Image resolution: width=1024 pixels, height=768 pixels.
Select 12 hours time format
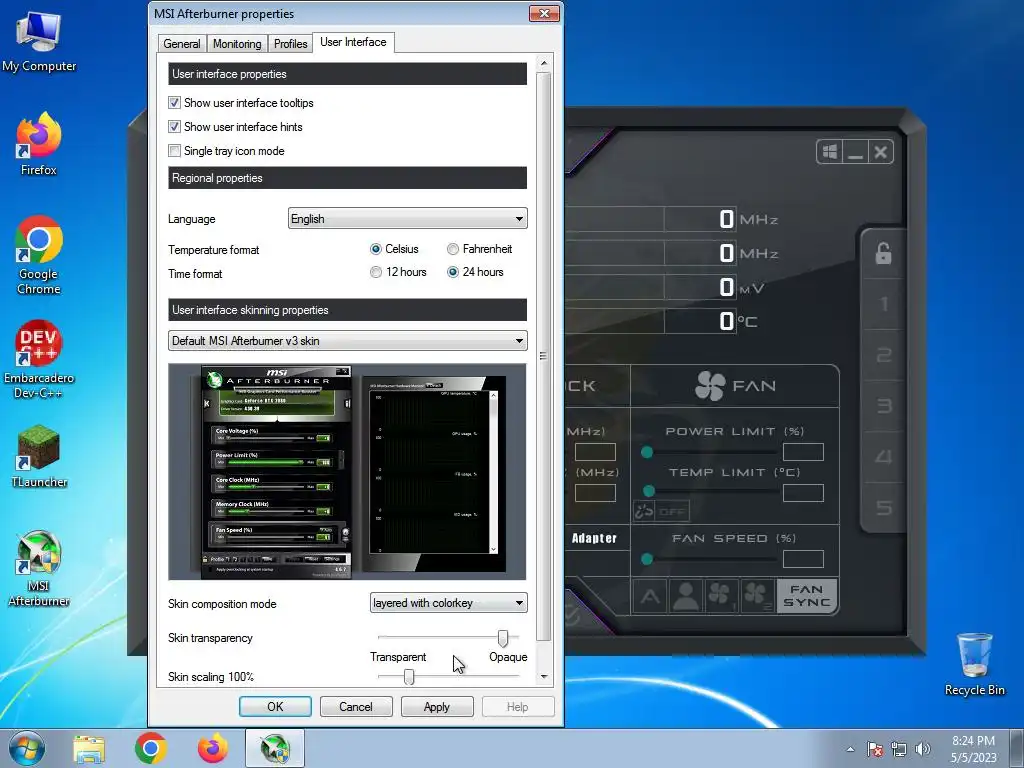tap(376, 272)
